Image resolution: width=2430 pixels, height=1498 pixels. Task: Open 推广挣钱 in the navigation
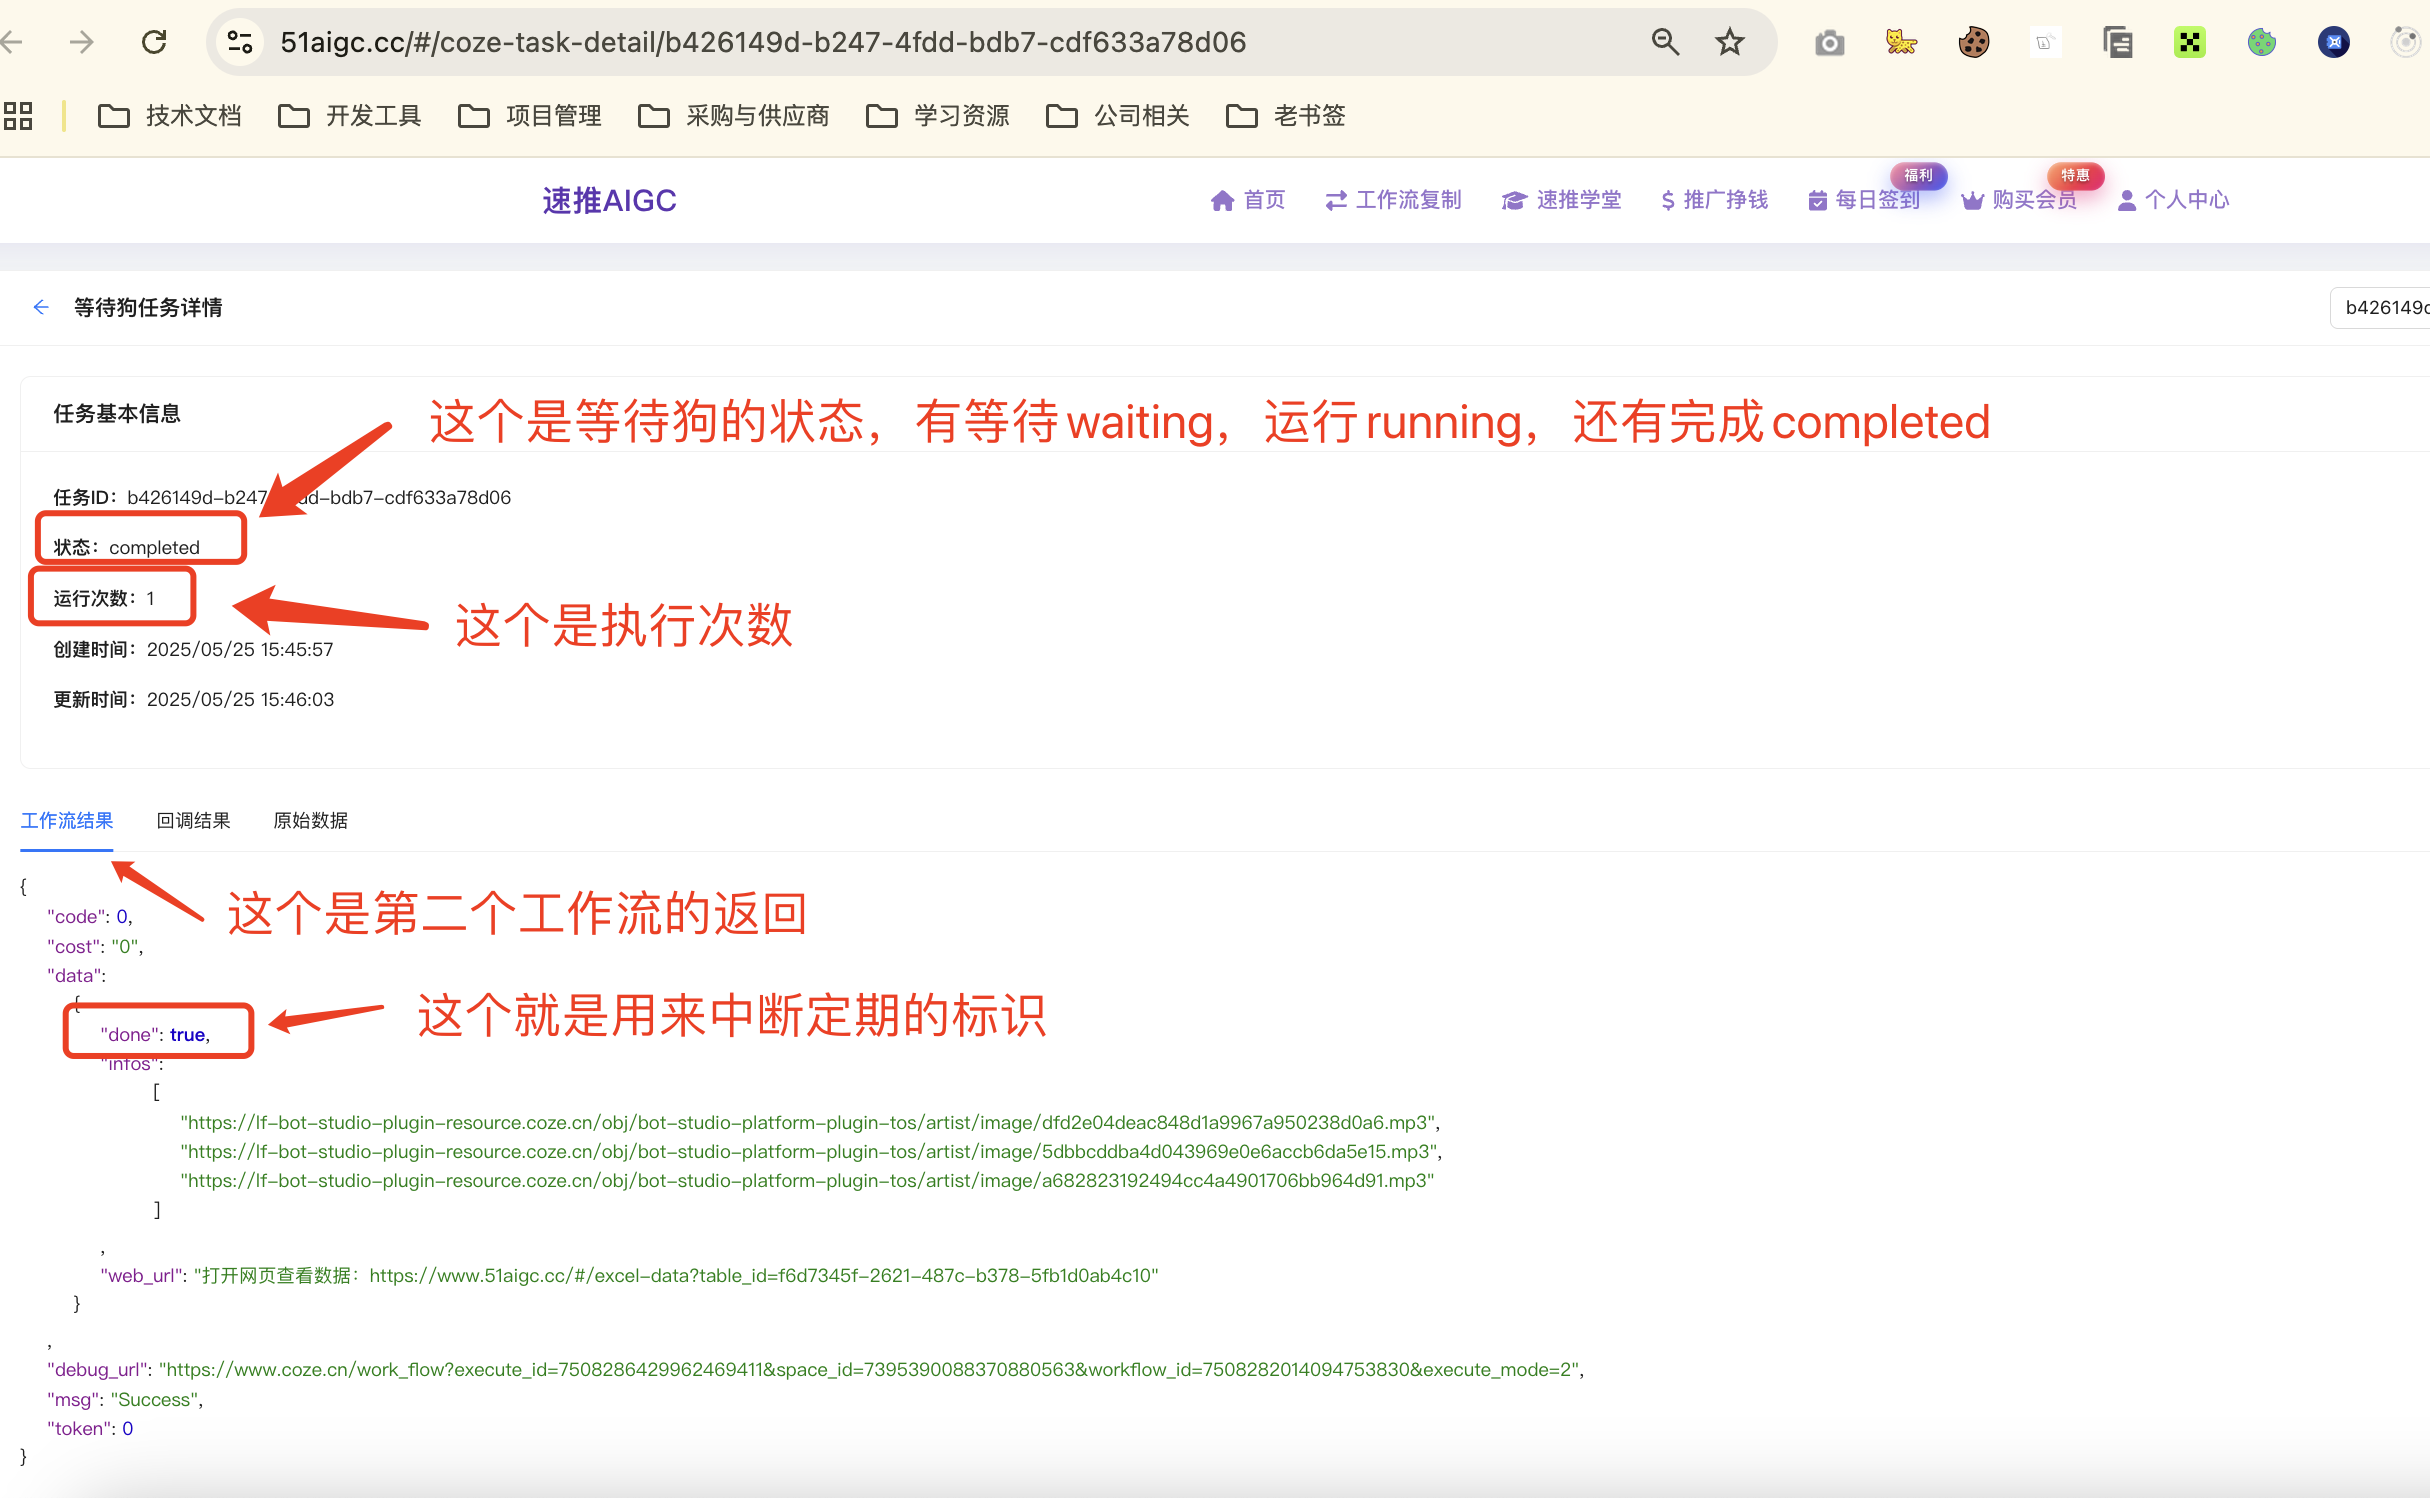click(x=1714, y=200)
